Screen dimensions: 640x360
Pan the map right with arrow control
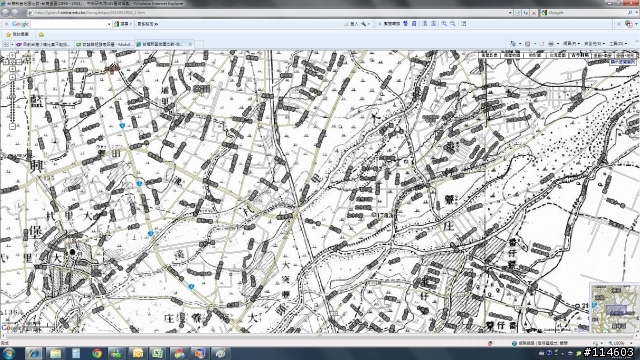(20, 62)
